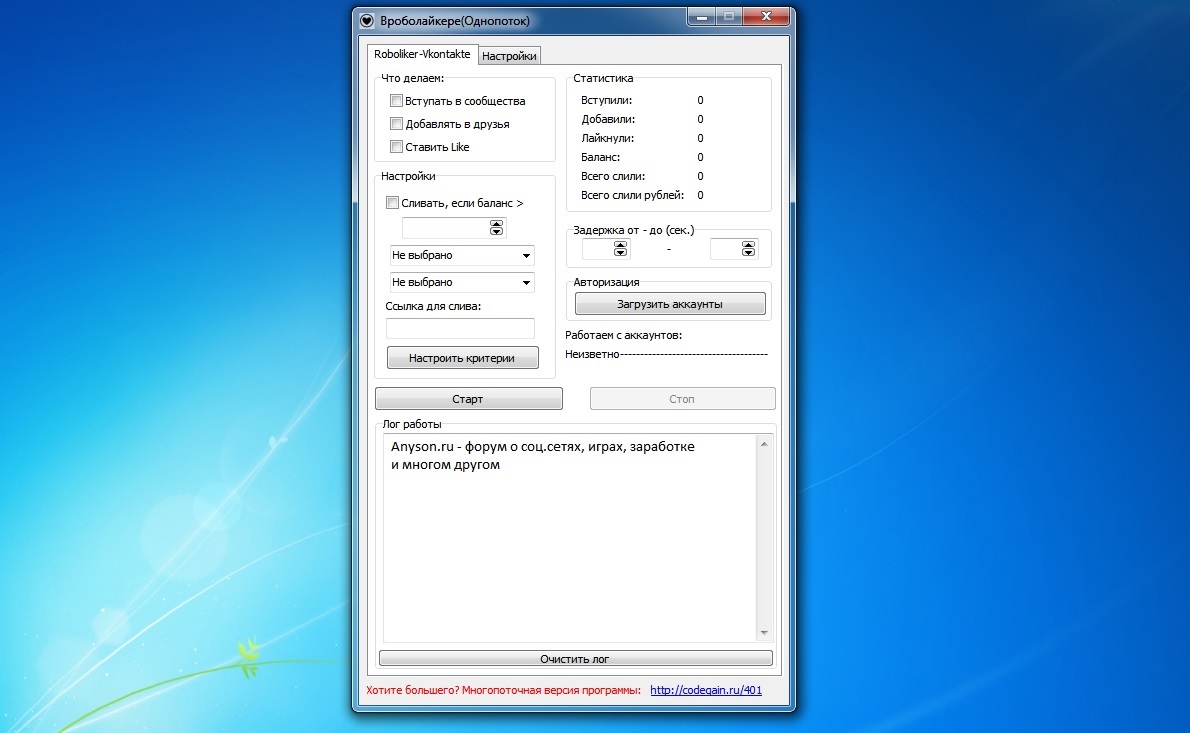Select the Roboliker-Vkontakte tab
This screenshot has height=733, width=1190.
[x=422, y=55]
